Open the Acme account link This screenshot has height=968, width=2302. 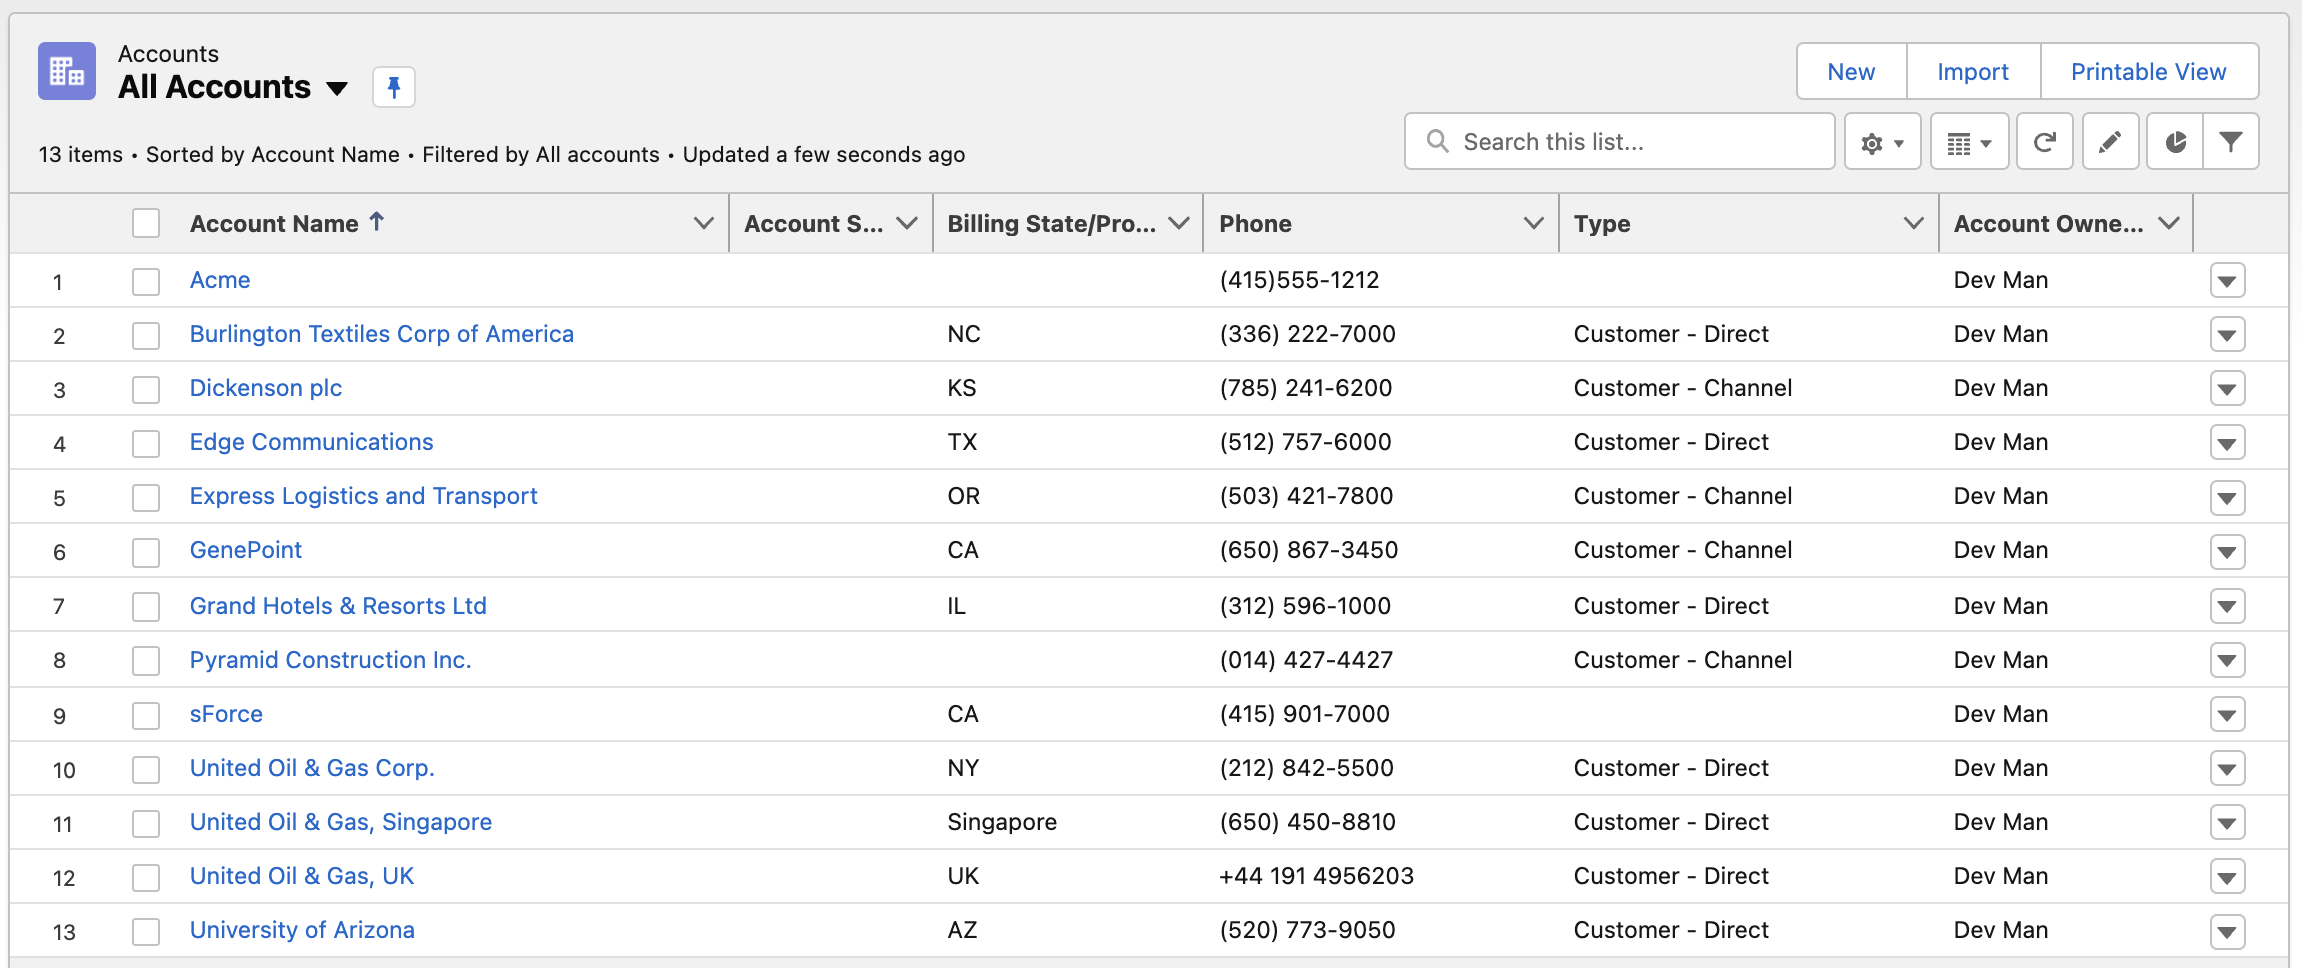click(220, 280)
